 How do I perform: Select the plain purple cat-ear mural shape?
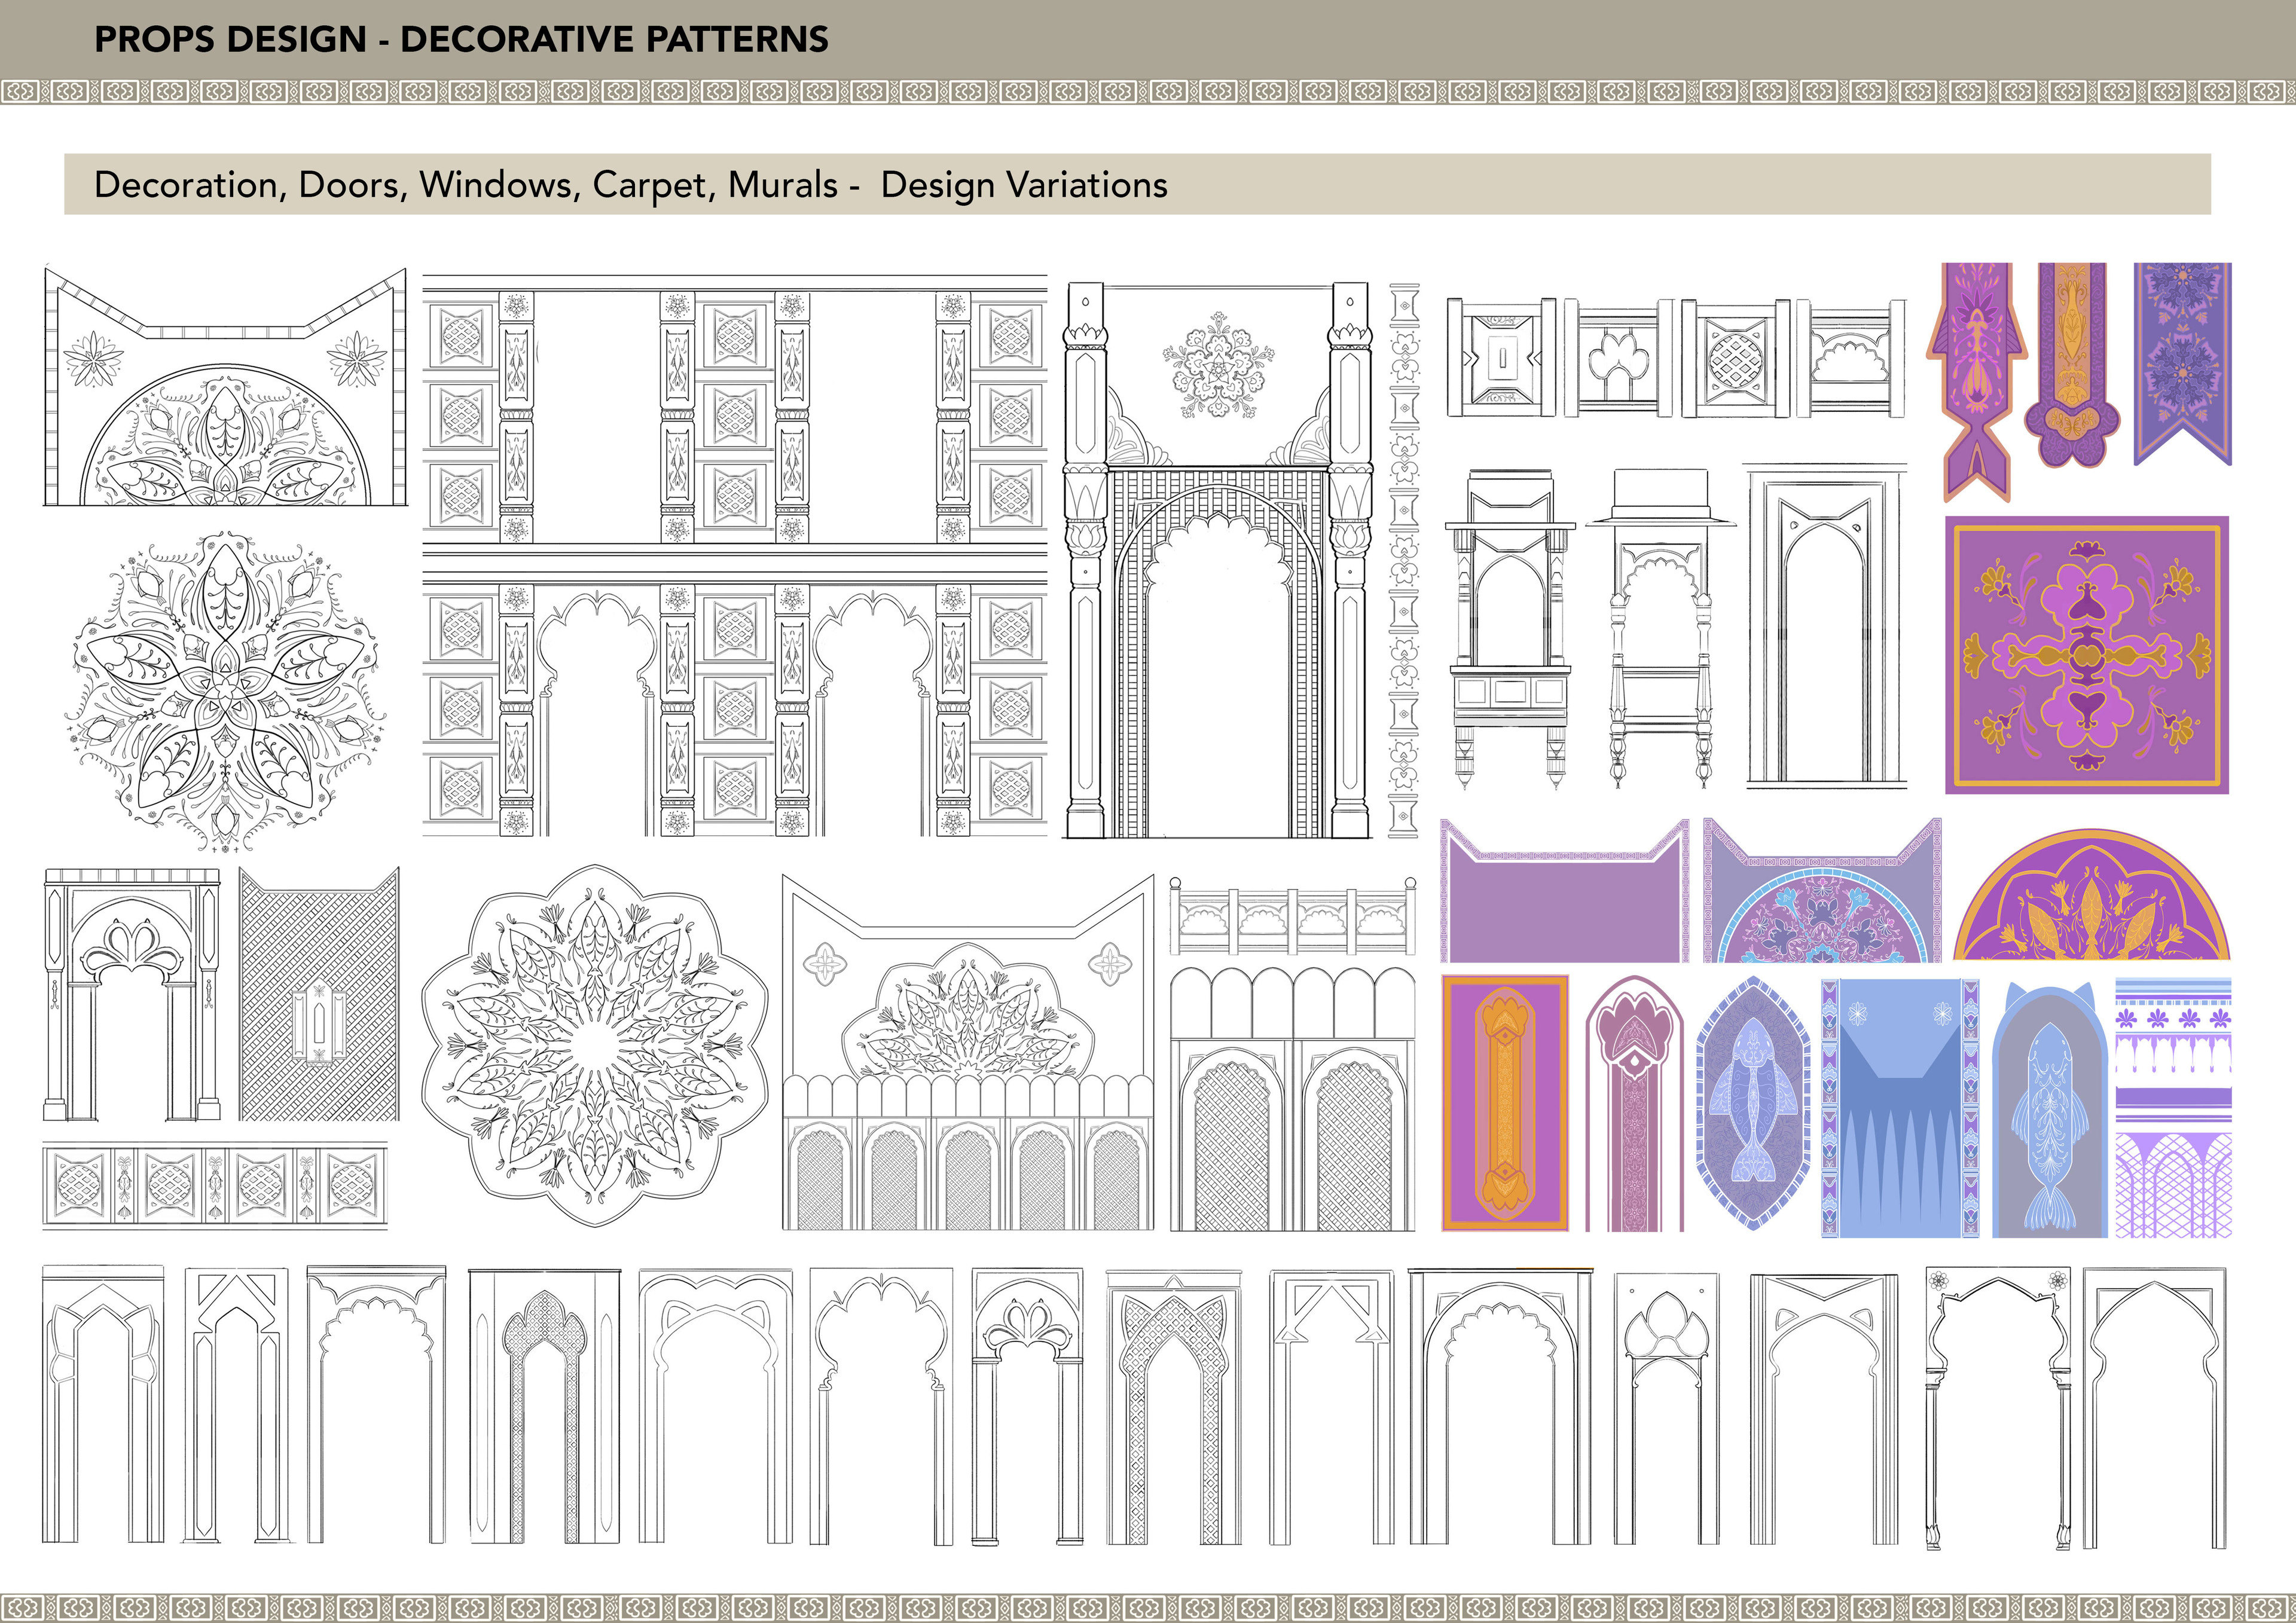tap(1565, 890)
